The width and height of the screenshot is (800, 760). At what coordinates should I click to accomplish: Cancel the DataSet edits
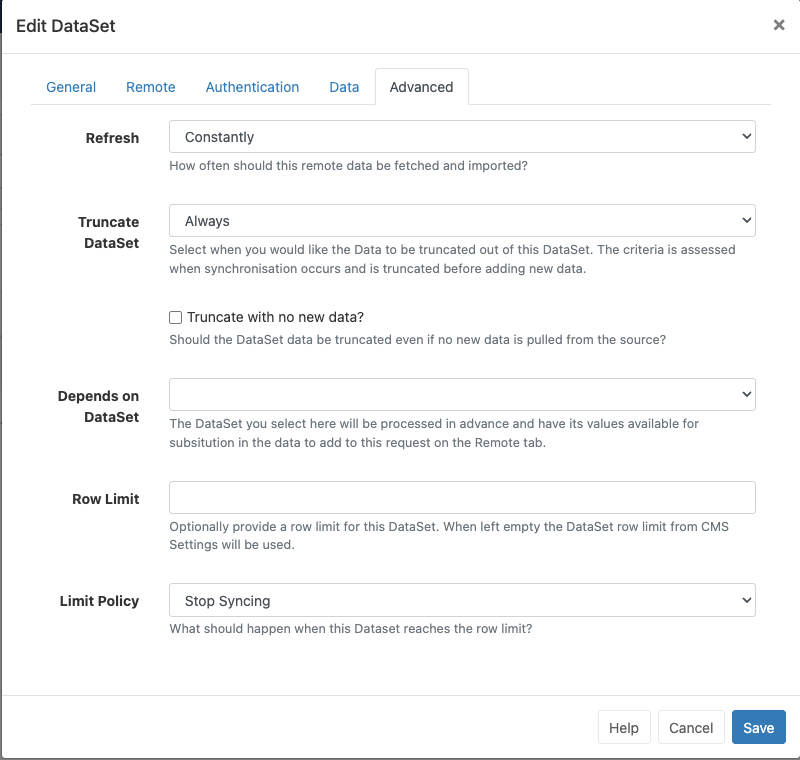(691, 727)
